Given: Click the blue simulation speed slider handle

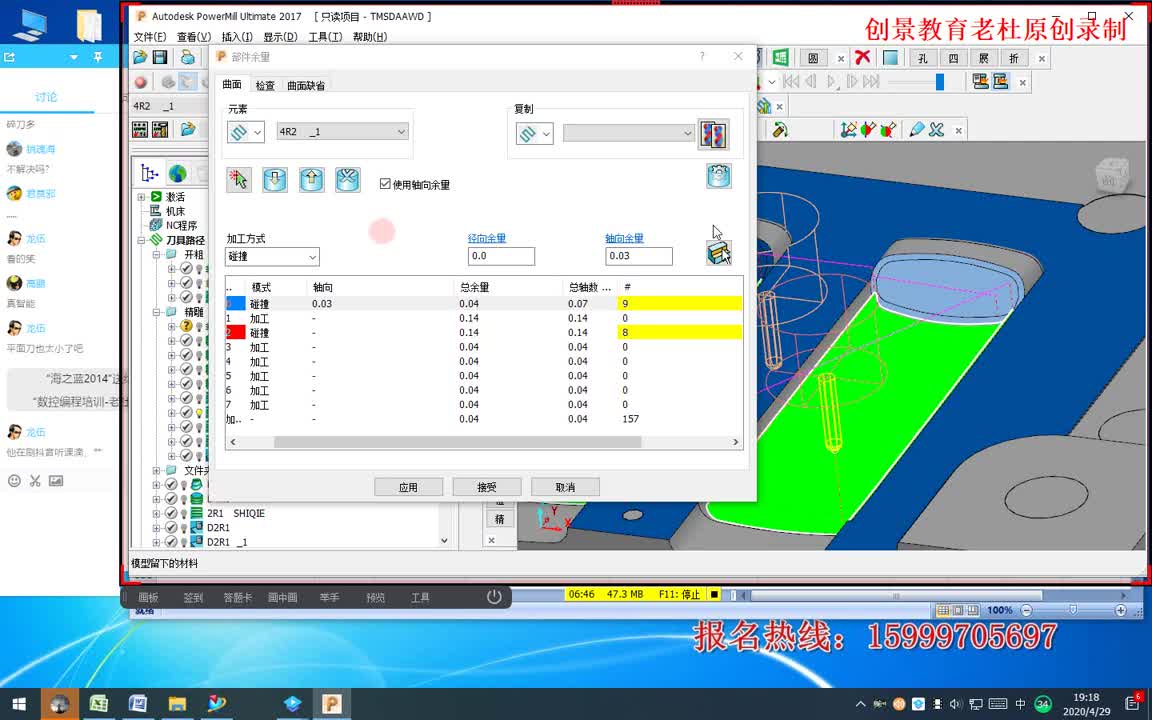Looking at the screenshot, I should click(x=939, y=82).
